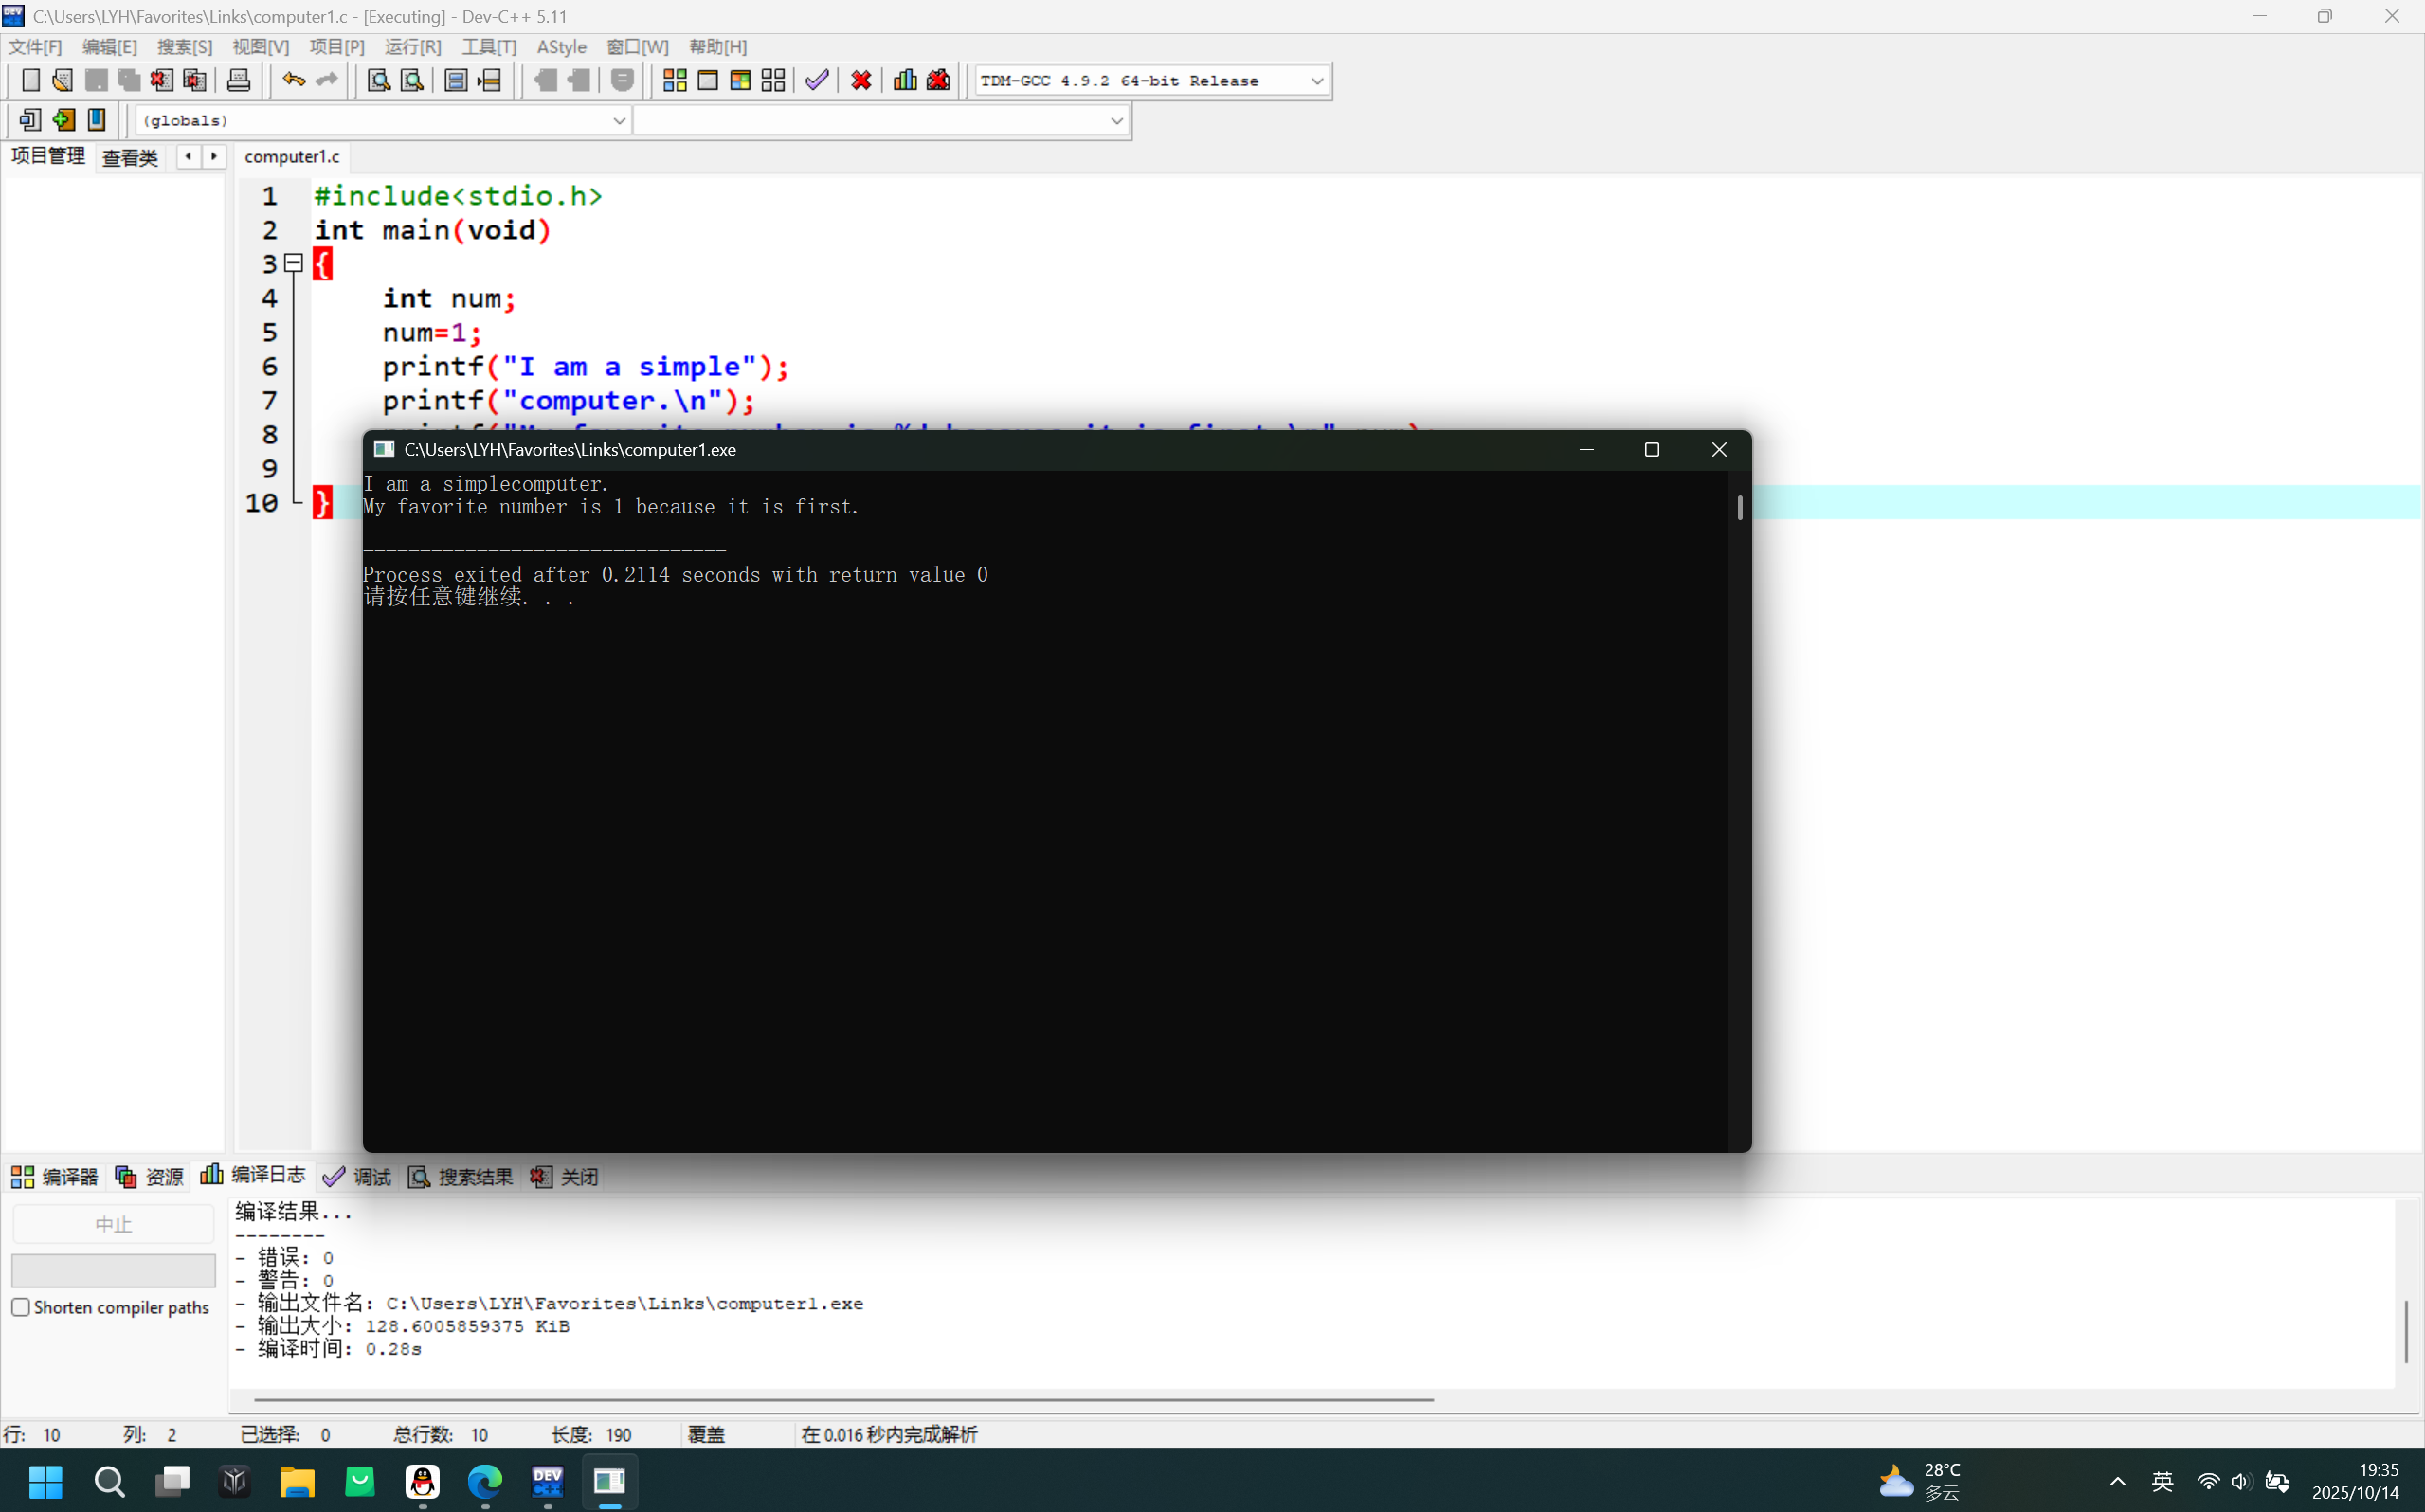The width and height of the screenshot is (2425, 1512).
Task: Click the profile analysis bar chart icon
Action: click(x=904, y=80)
